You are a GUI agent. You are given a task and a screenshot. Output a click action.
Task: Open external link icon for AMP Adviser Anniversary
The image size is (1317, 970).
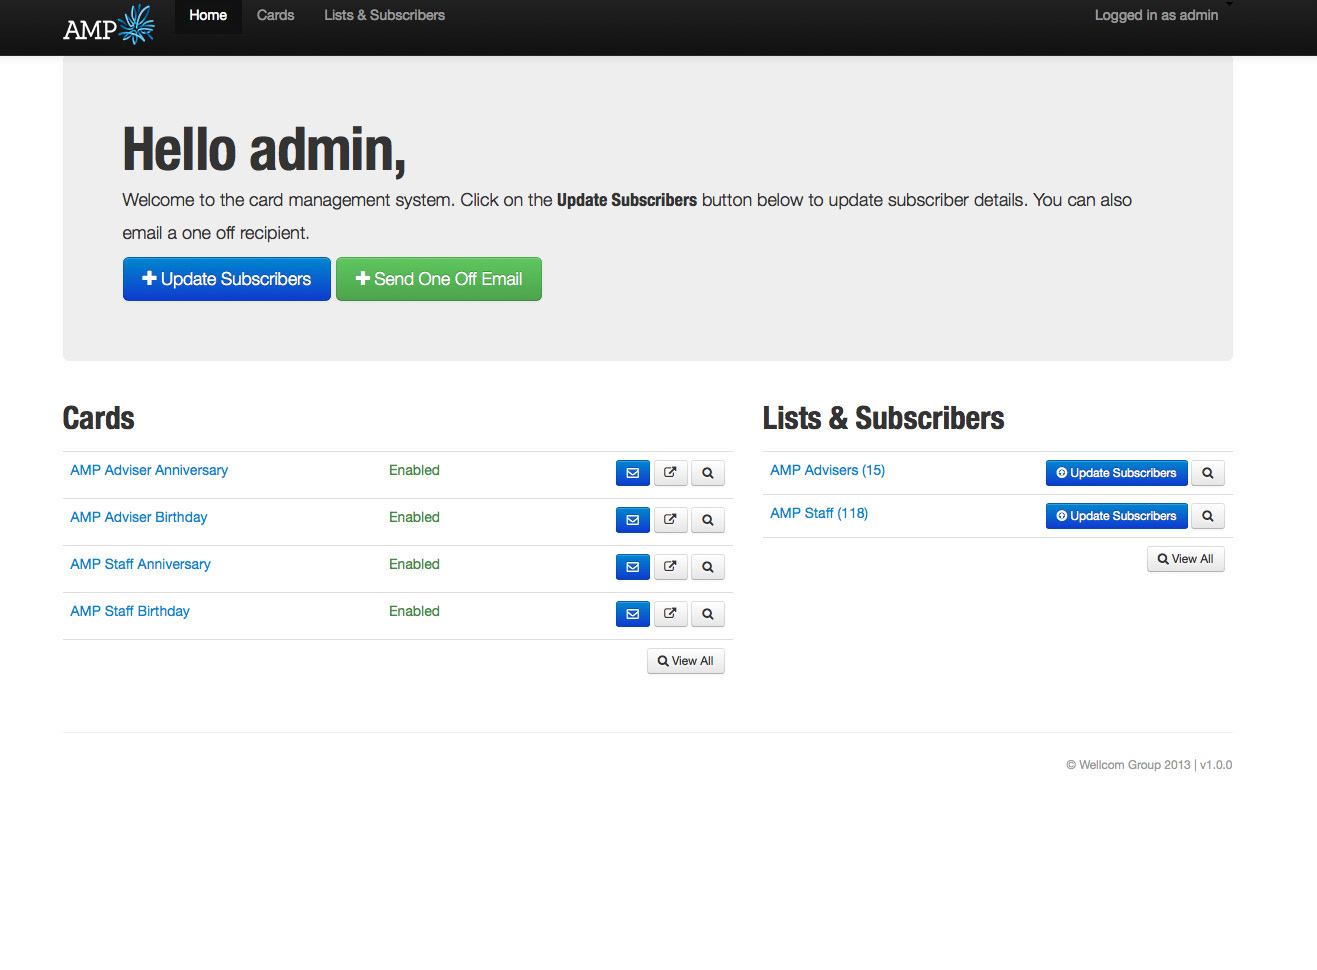tap(670, 473)
